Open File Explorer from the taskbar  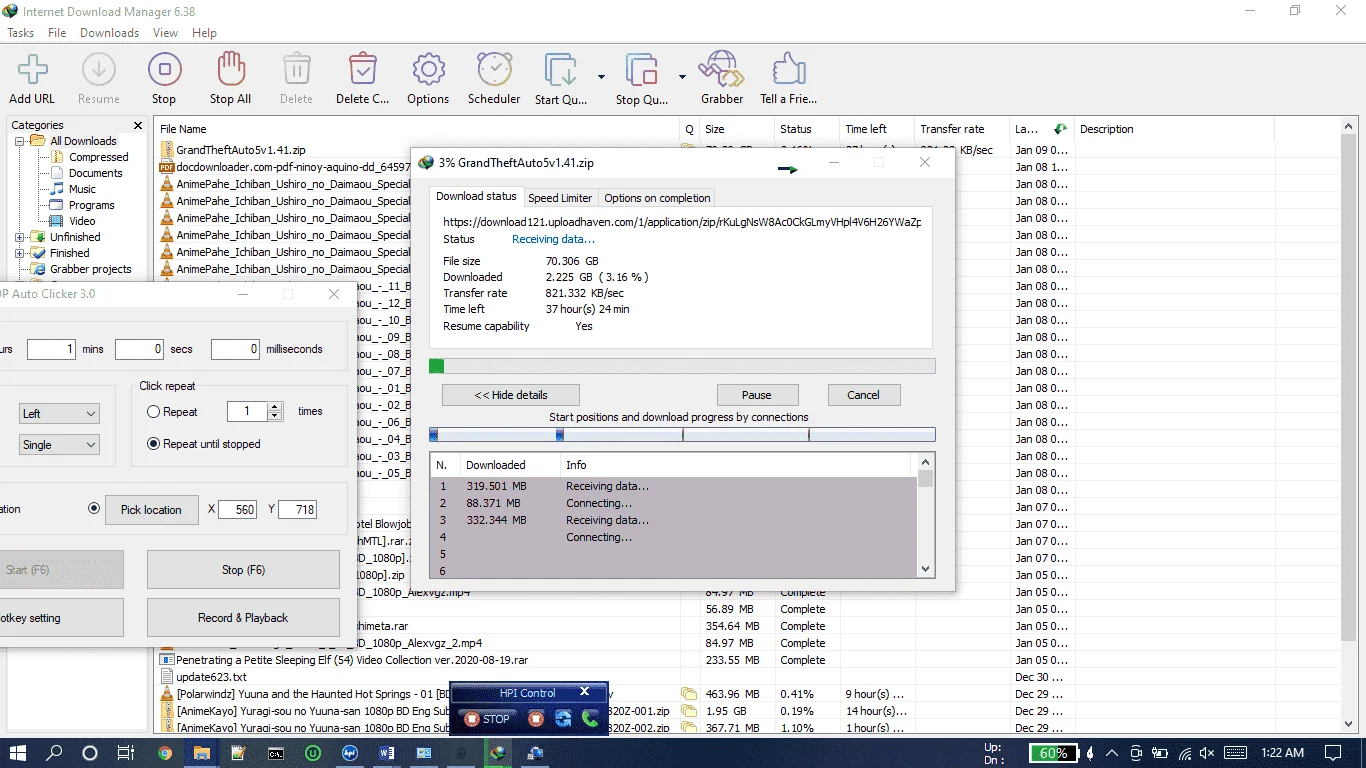(x=201, y=753)
